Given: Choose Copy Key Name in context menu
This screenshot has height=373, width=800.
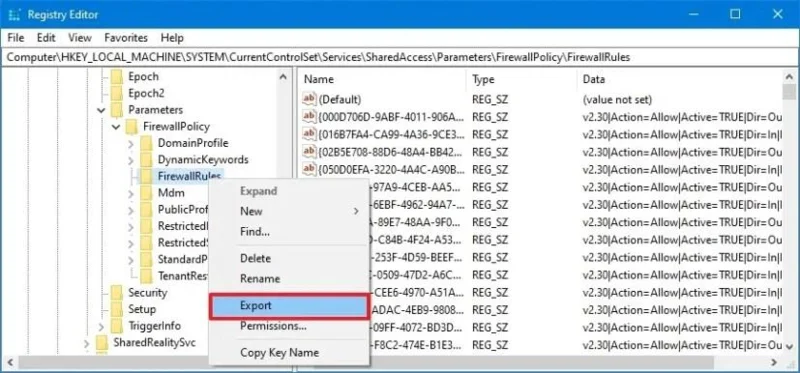Looking at the screenshot, I should pyautogui.click(x=289, y=353).
